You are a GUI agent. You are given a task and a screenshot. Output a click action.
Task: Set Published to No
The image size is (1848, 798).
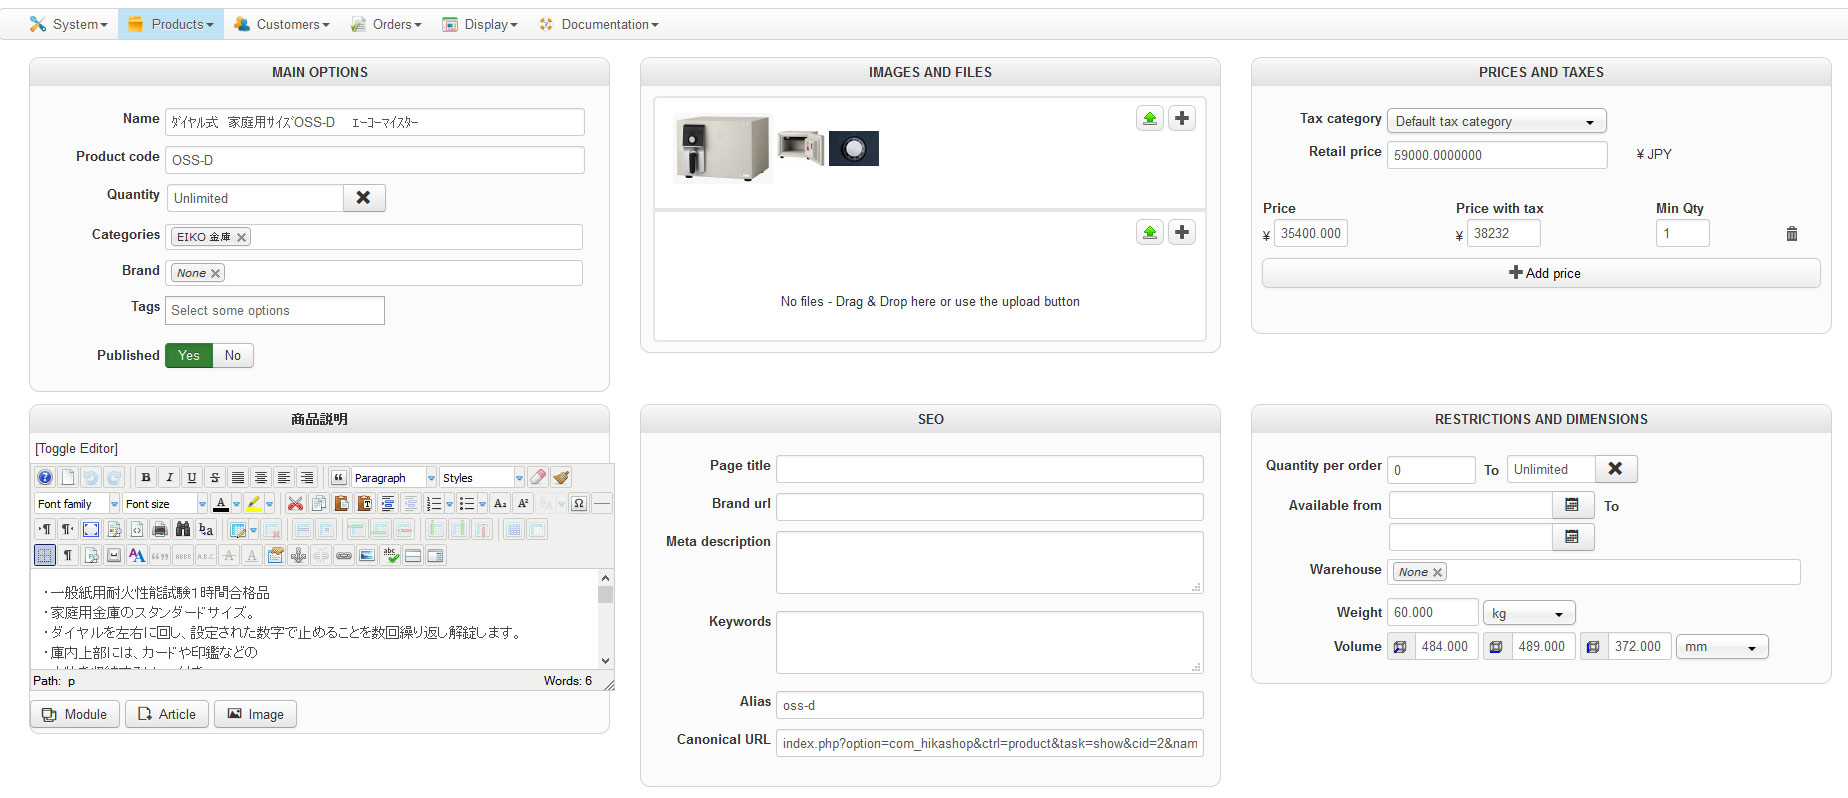click(233, 356)
